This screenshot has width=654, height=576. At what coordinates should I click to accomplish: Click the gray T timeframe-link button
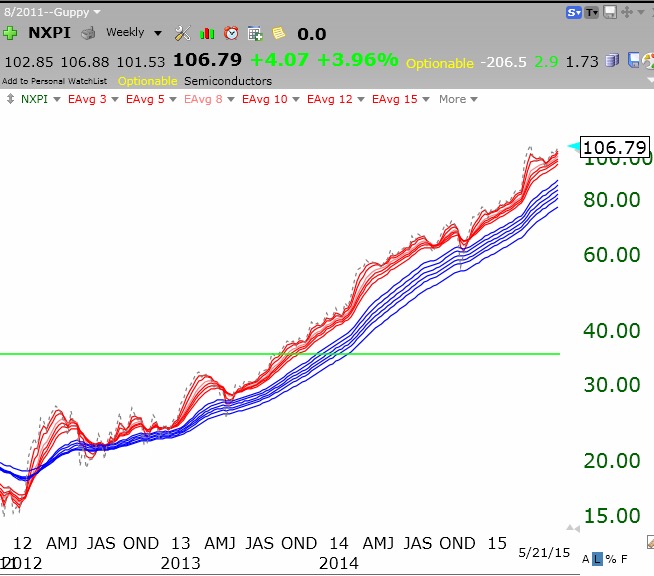point(591,13)
